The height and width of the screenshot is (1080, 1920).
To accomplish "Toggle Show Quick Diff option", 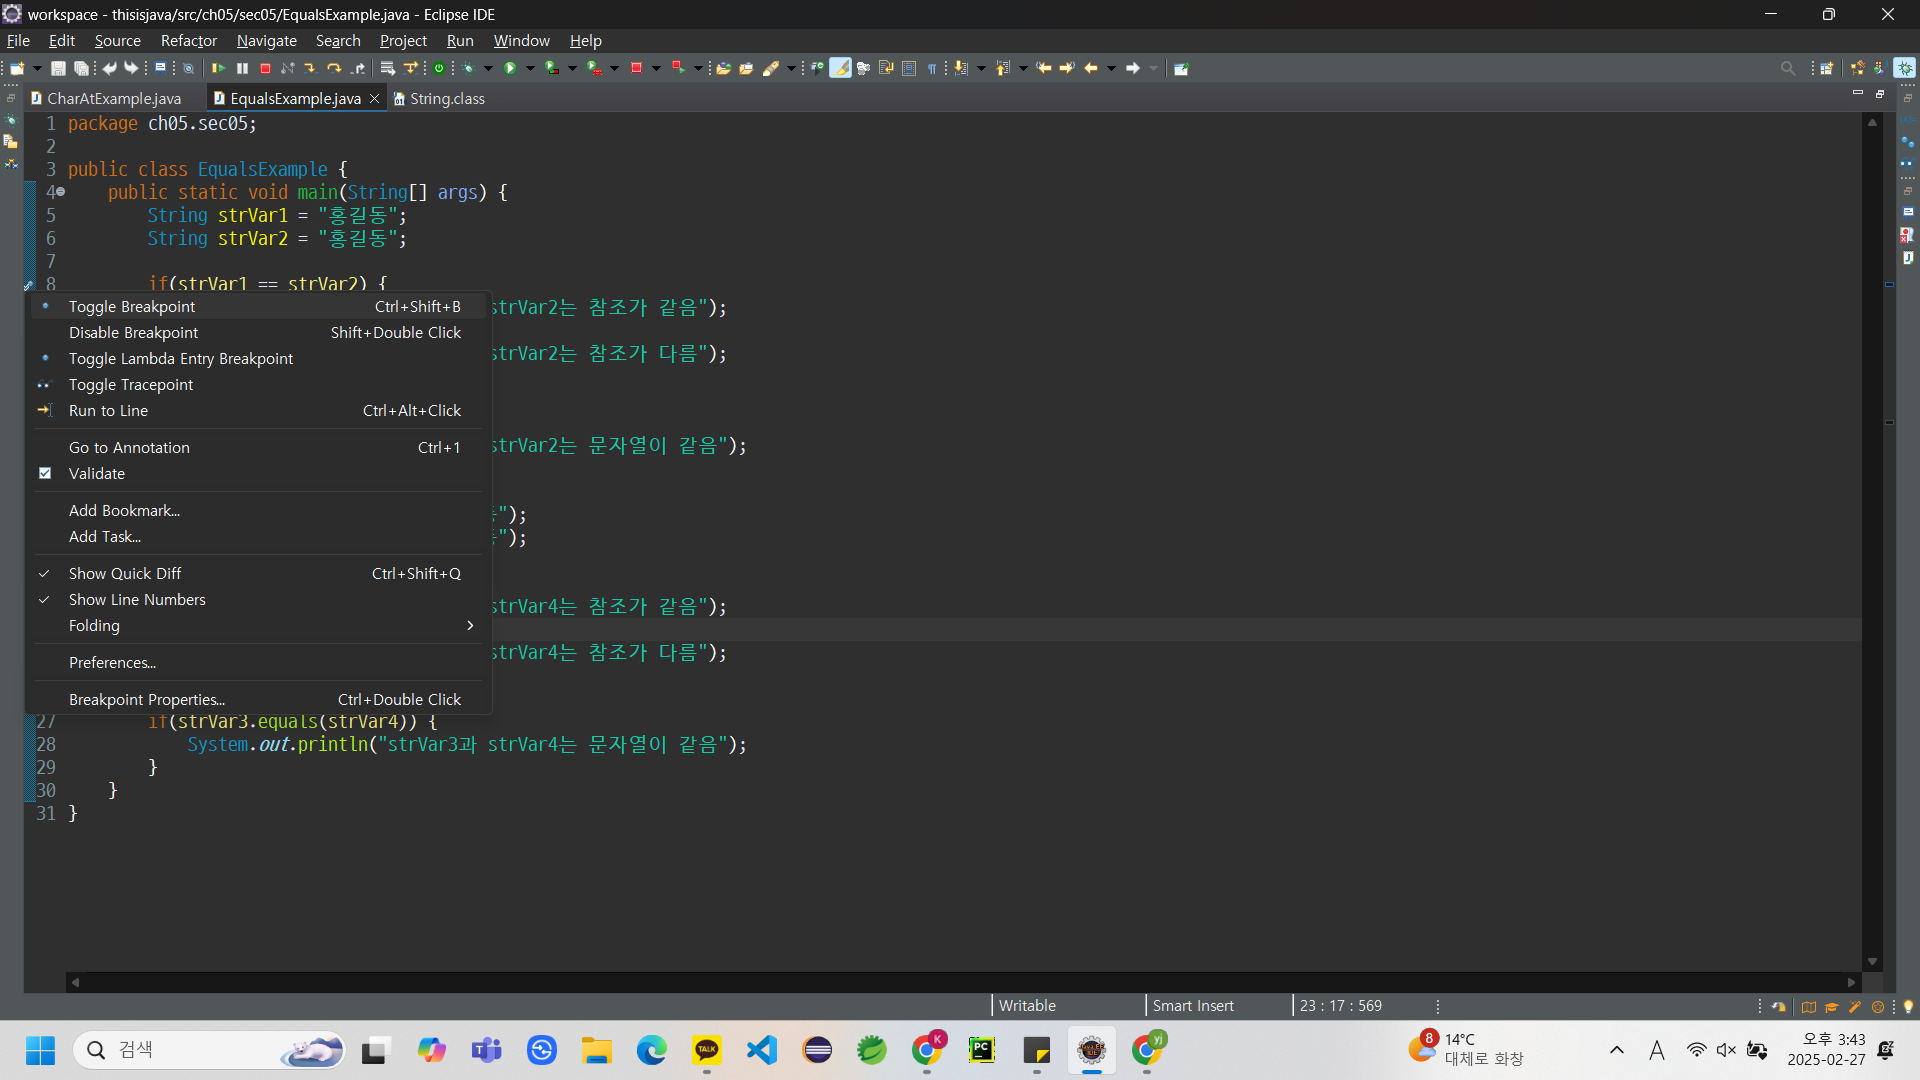I will click(x=125, y=573).
